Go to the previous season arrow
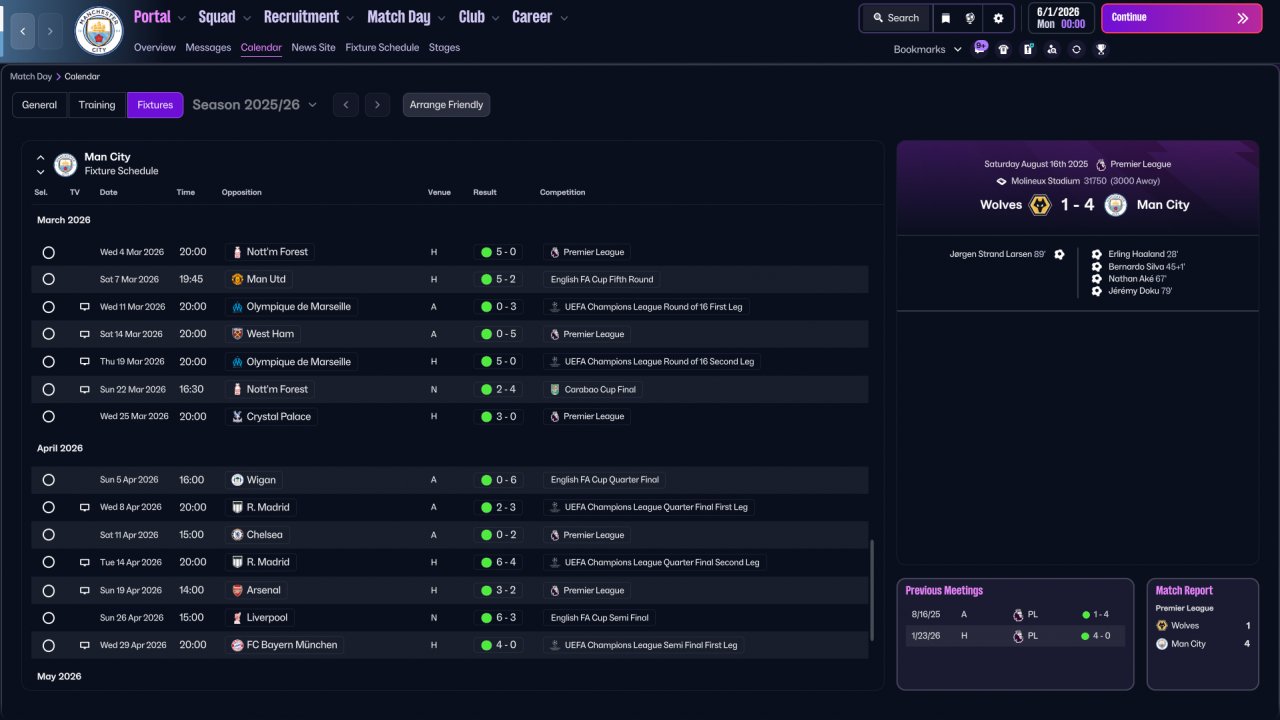 tap(345, 105)
